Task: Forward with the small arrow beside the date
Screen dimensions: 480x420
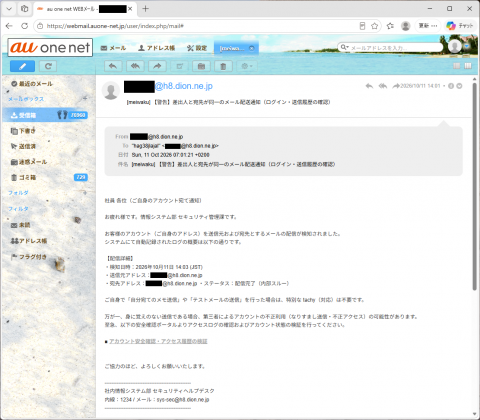Action: click(396, 86)
